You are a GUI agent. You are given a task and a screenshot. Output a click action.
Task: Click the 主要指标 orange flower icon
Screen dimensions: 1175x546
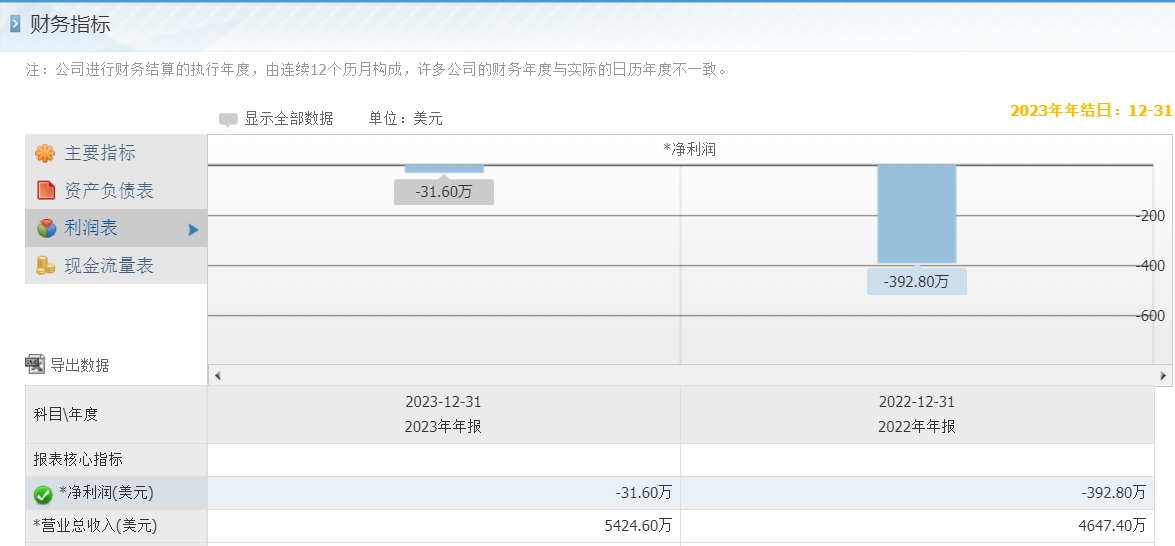point(45,154)
